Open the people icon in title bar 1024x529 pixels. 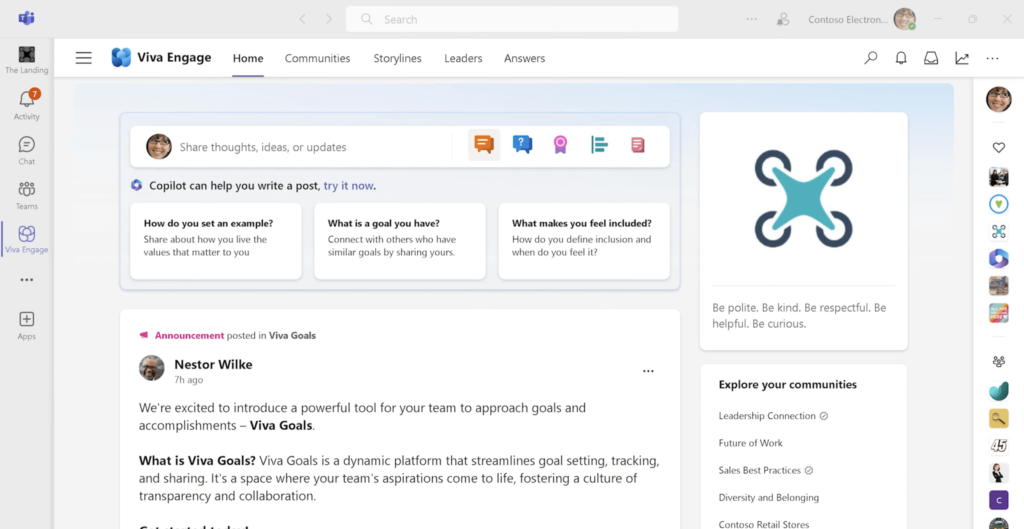click(783, 20)
